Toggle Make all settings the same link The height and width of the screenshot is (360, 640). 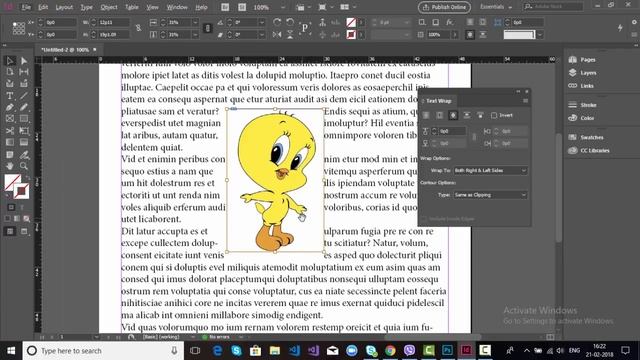tap(474, 137)
